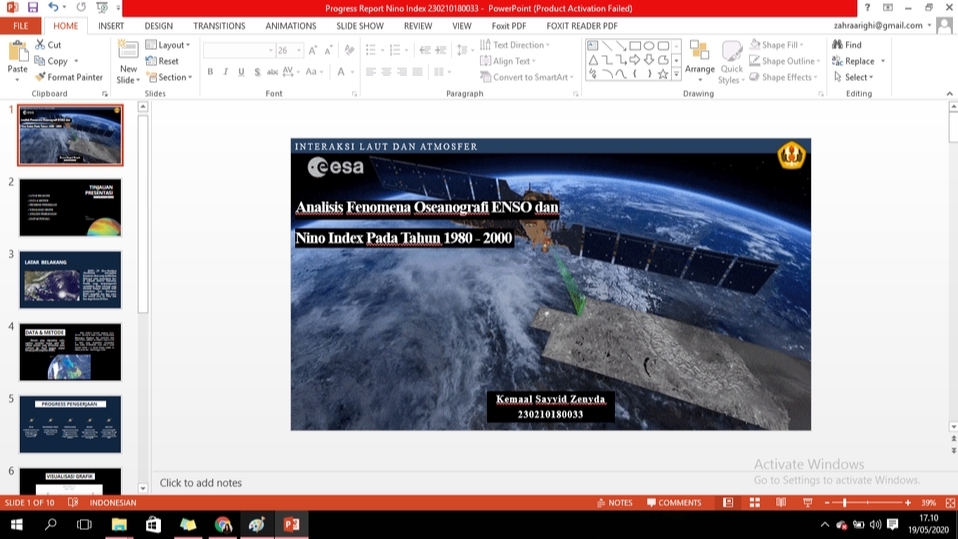Open the FILE tab

[20, 26]
